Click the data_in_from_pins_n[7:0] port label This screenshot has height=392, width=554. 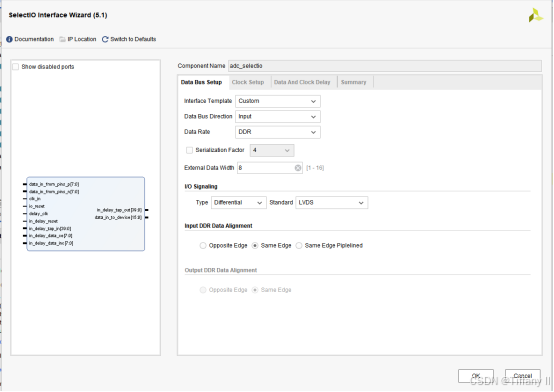54,192
